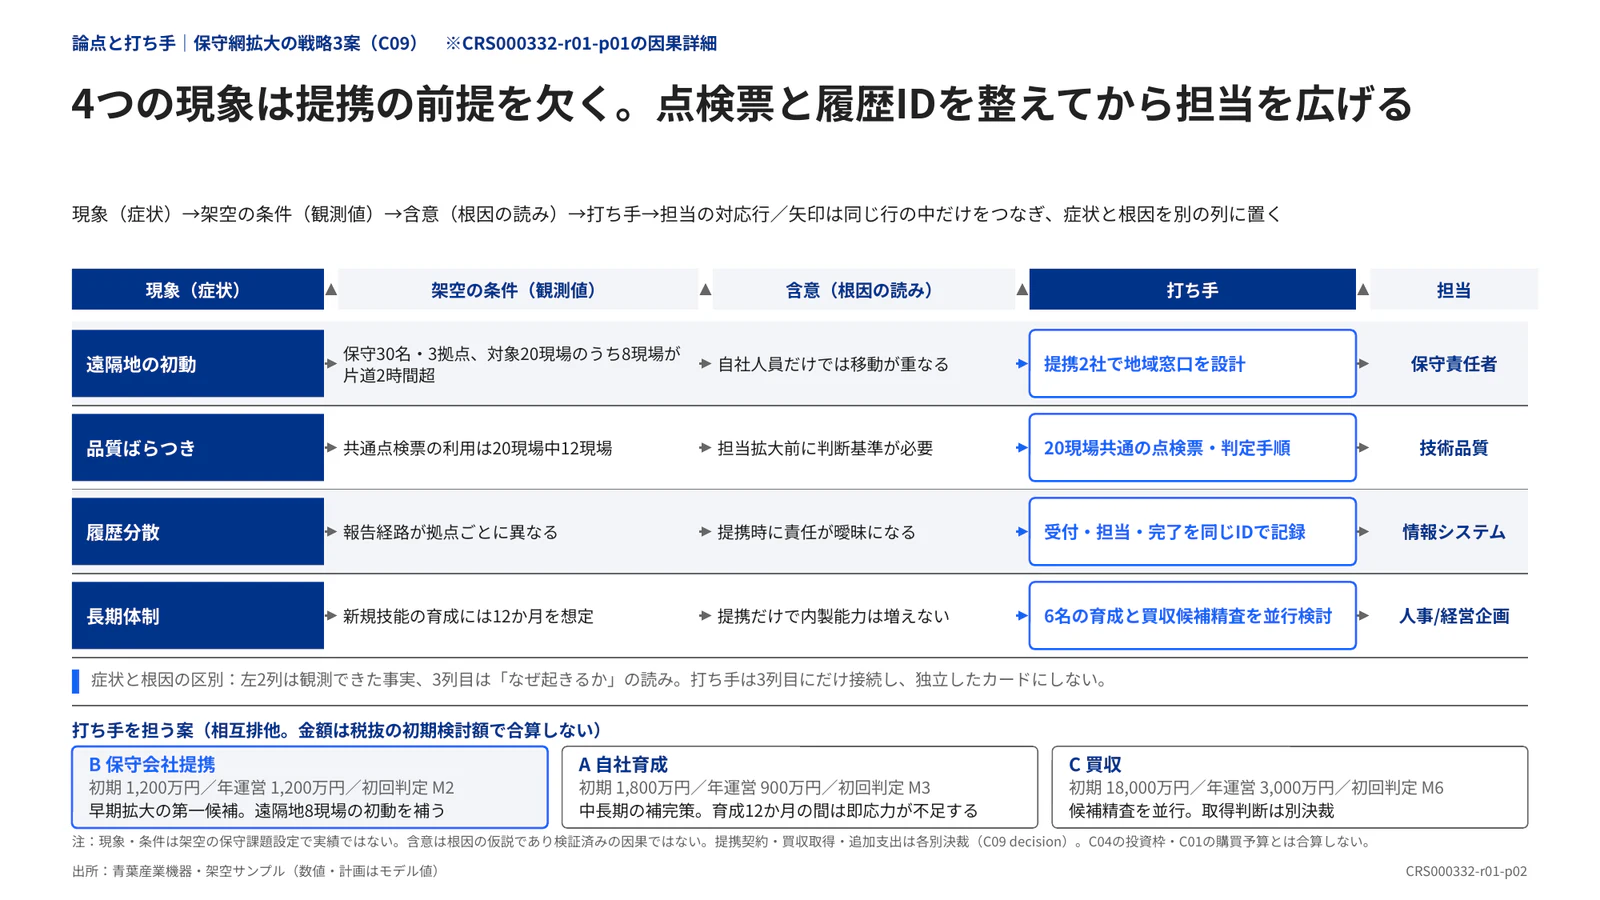Screen dimensions: 1600x900
Task: Click 提携2社で地域窓口を設計 card
Action: click(x=1192, y=364)
